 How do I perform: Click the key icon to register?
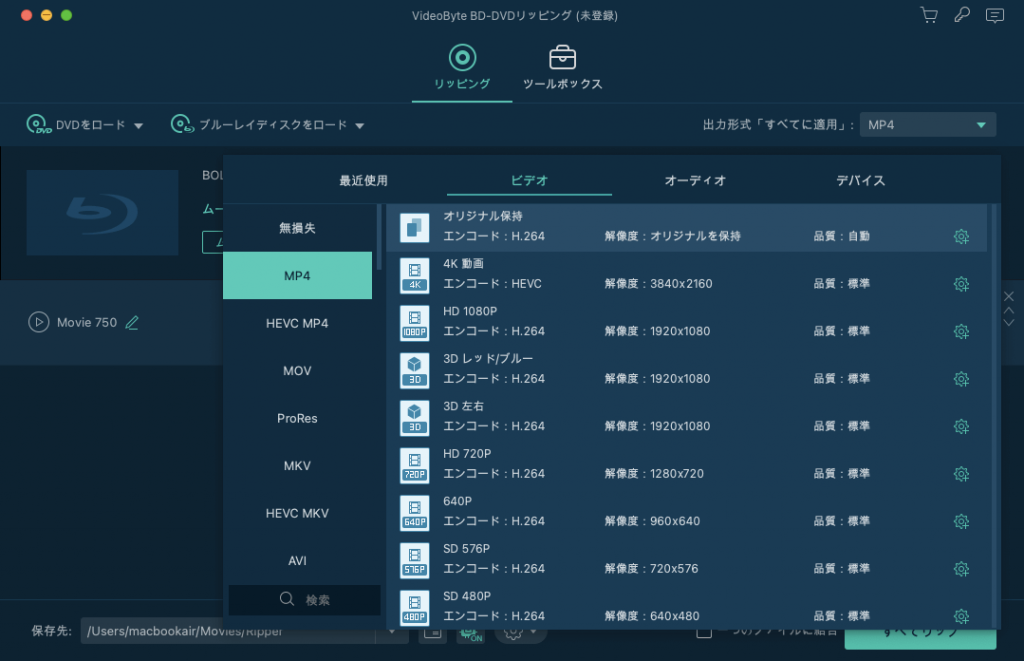pos(962,15)
